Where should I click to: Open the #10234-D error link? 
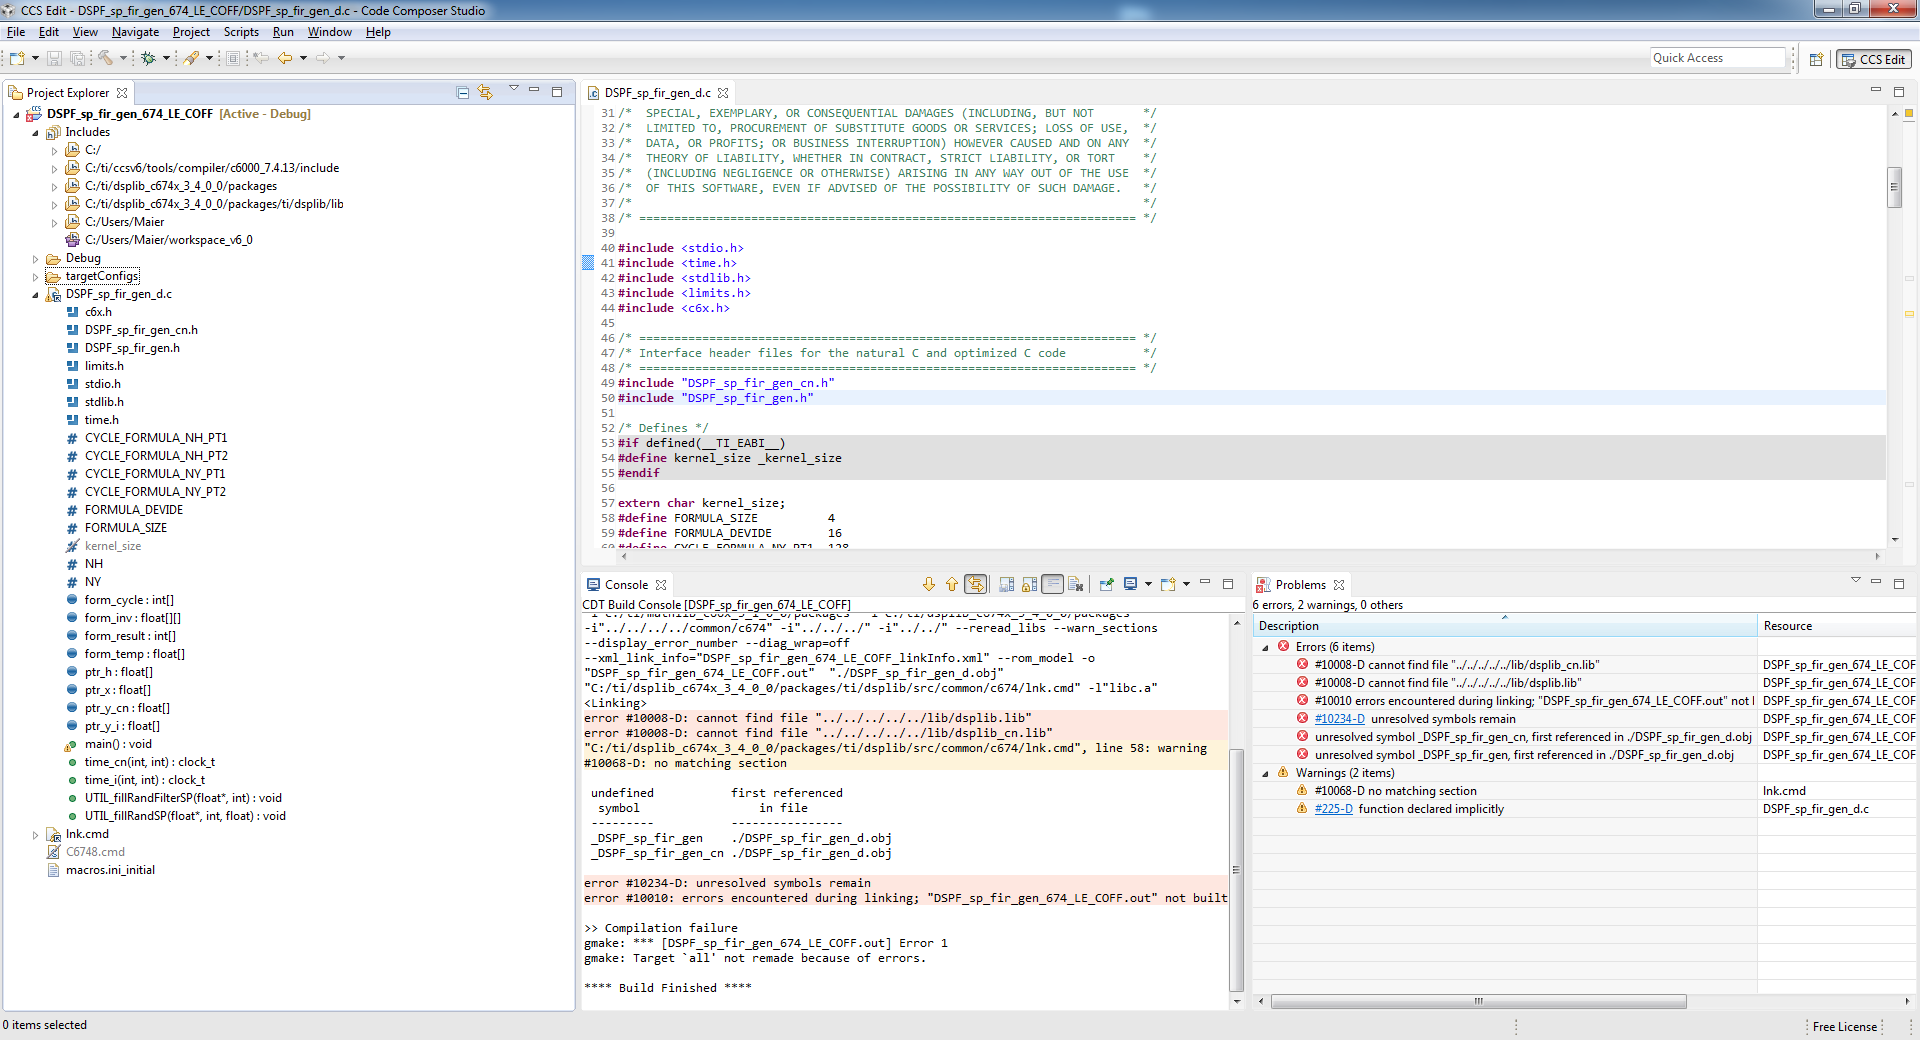pos(1339,719)
